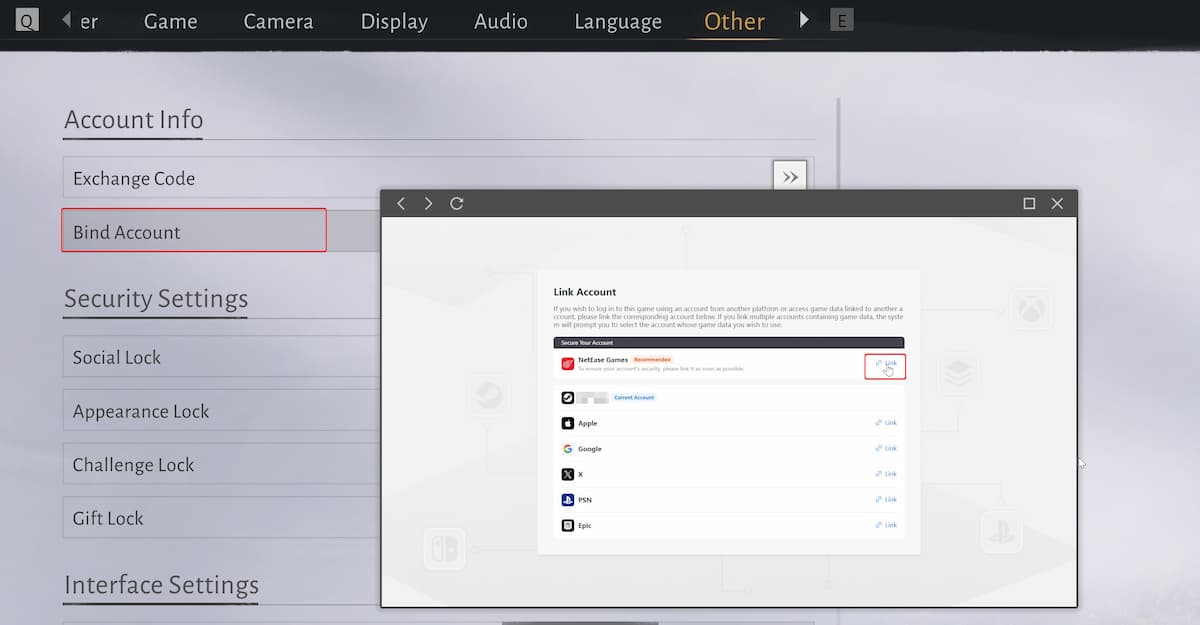Select the Camera tab
The image size is (1200, 625).
278,21
